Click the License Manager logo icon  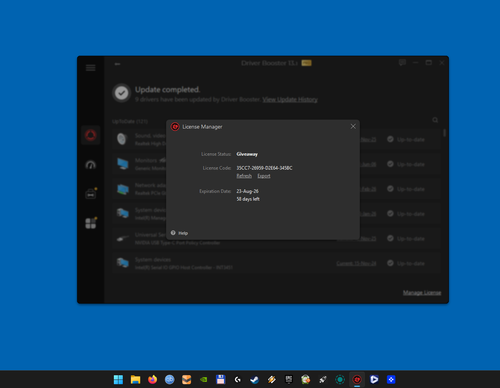[x=175, y=127]
